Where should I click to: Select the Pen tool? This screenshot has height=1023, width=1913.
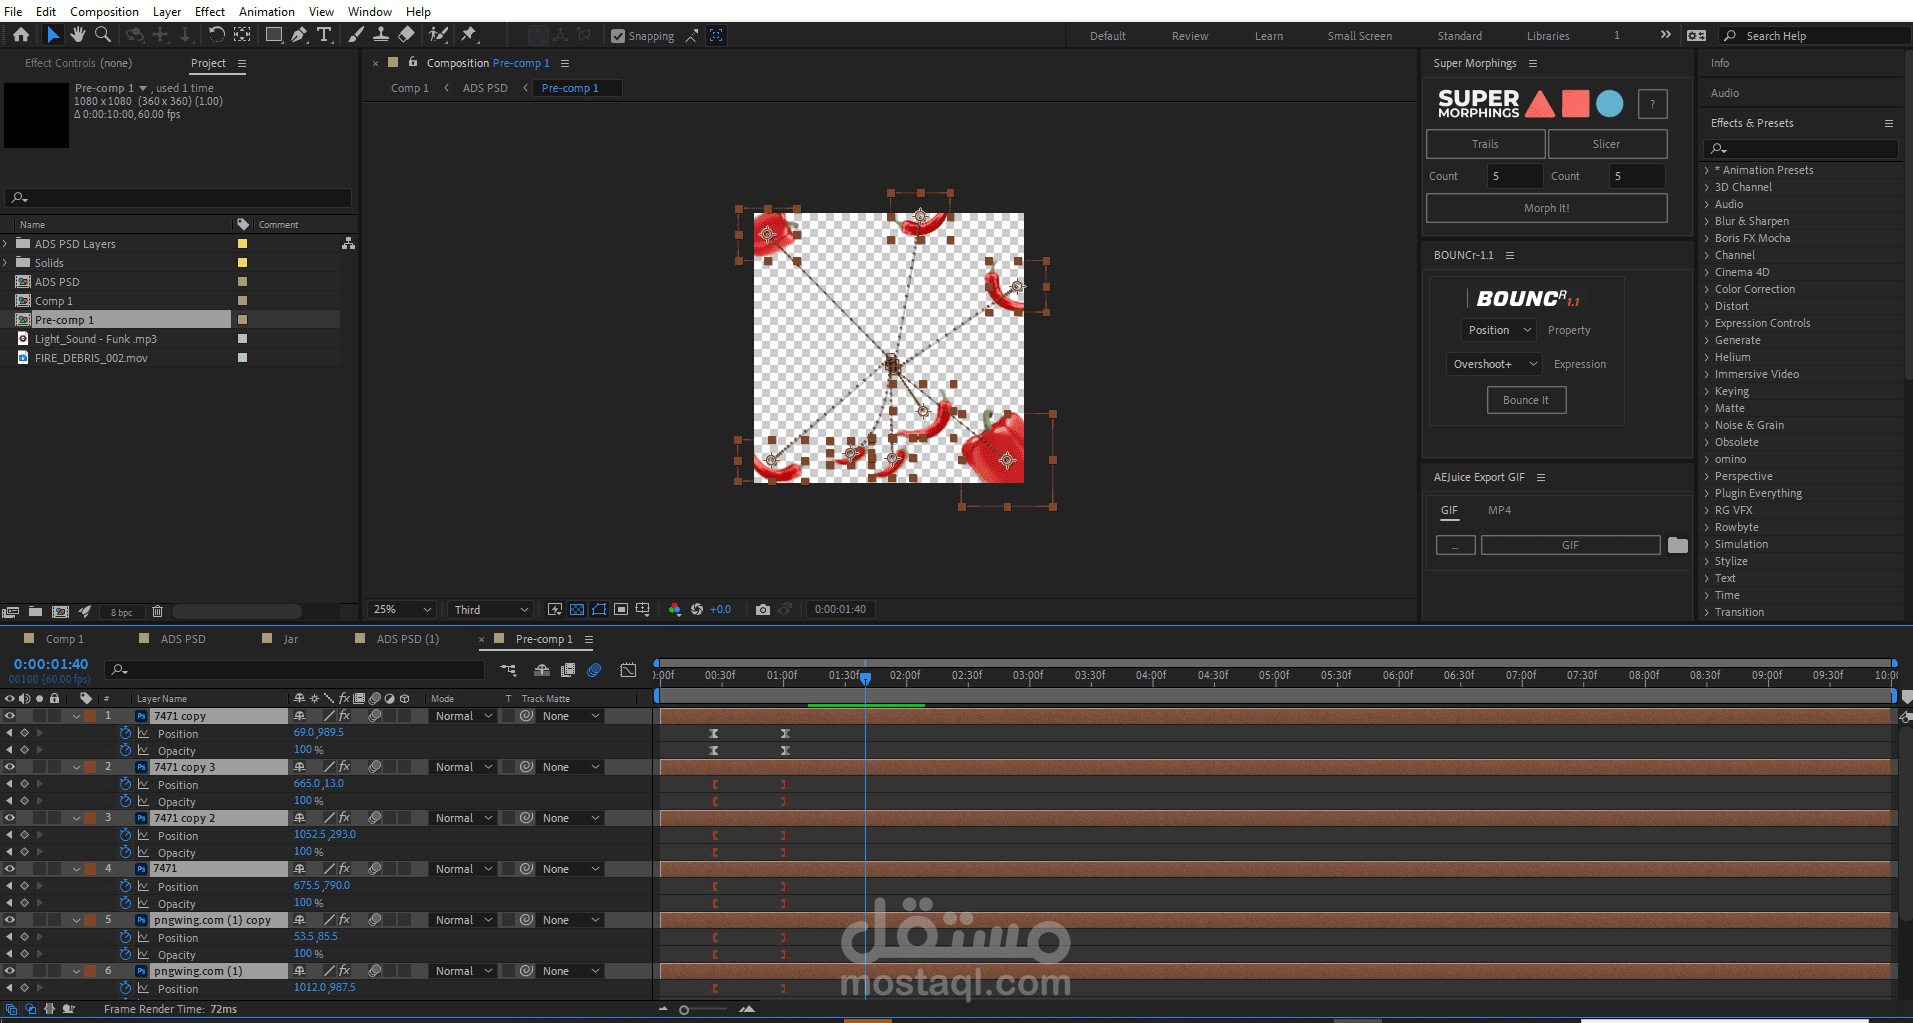click(299, 35)
